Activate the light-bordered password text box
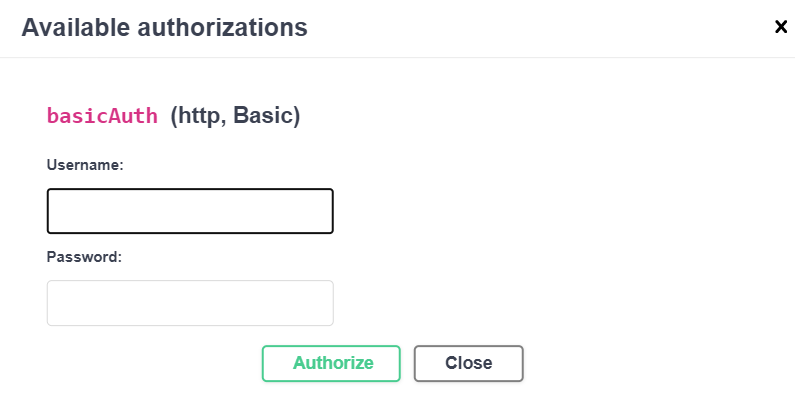 click(190, 303)
